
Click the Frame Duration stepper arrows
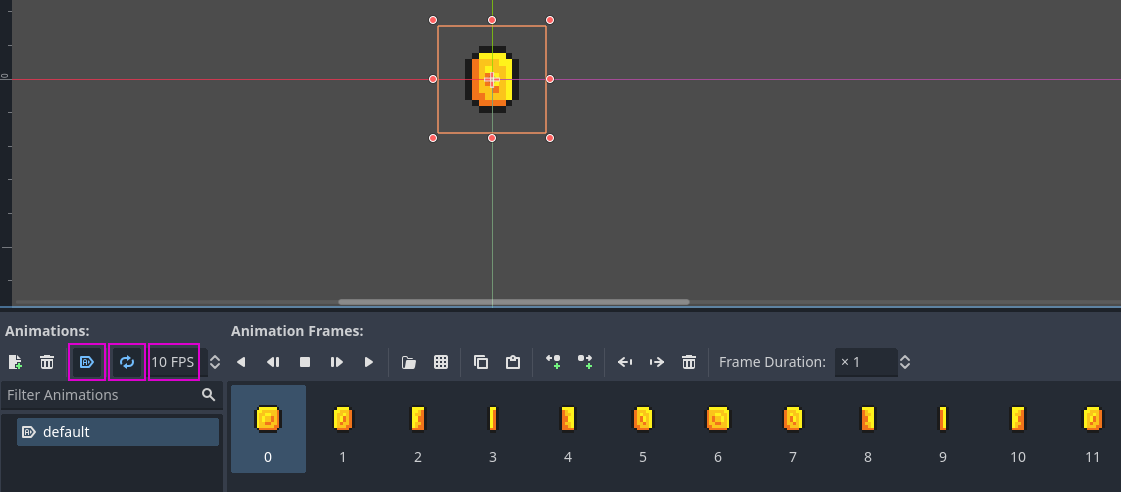pos(905,362)
